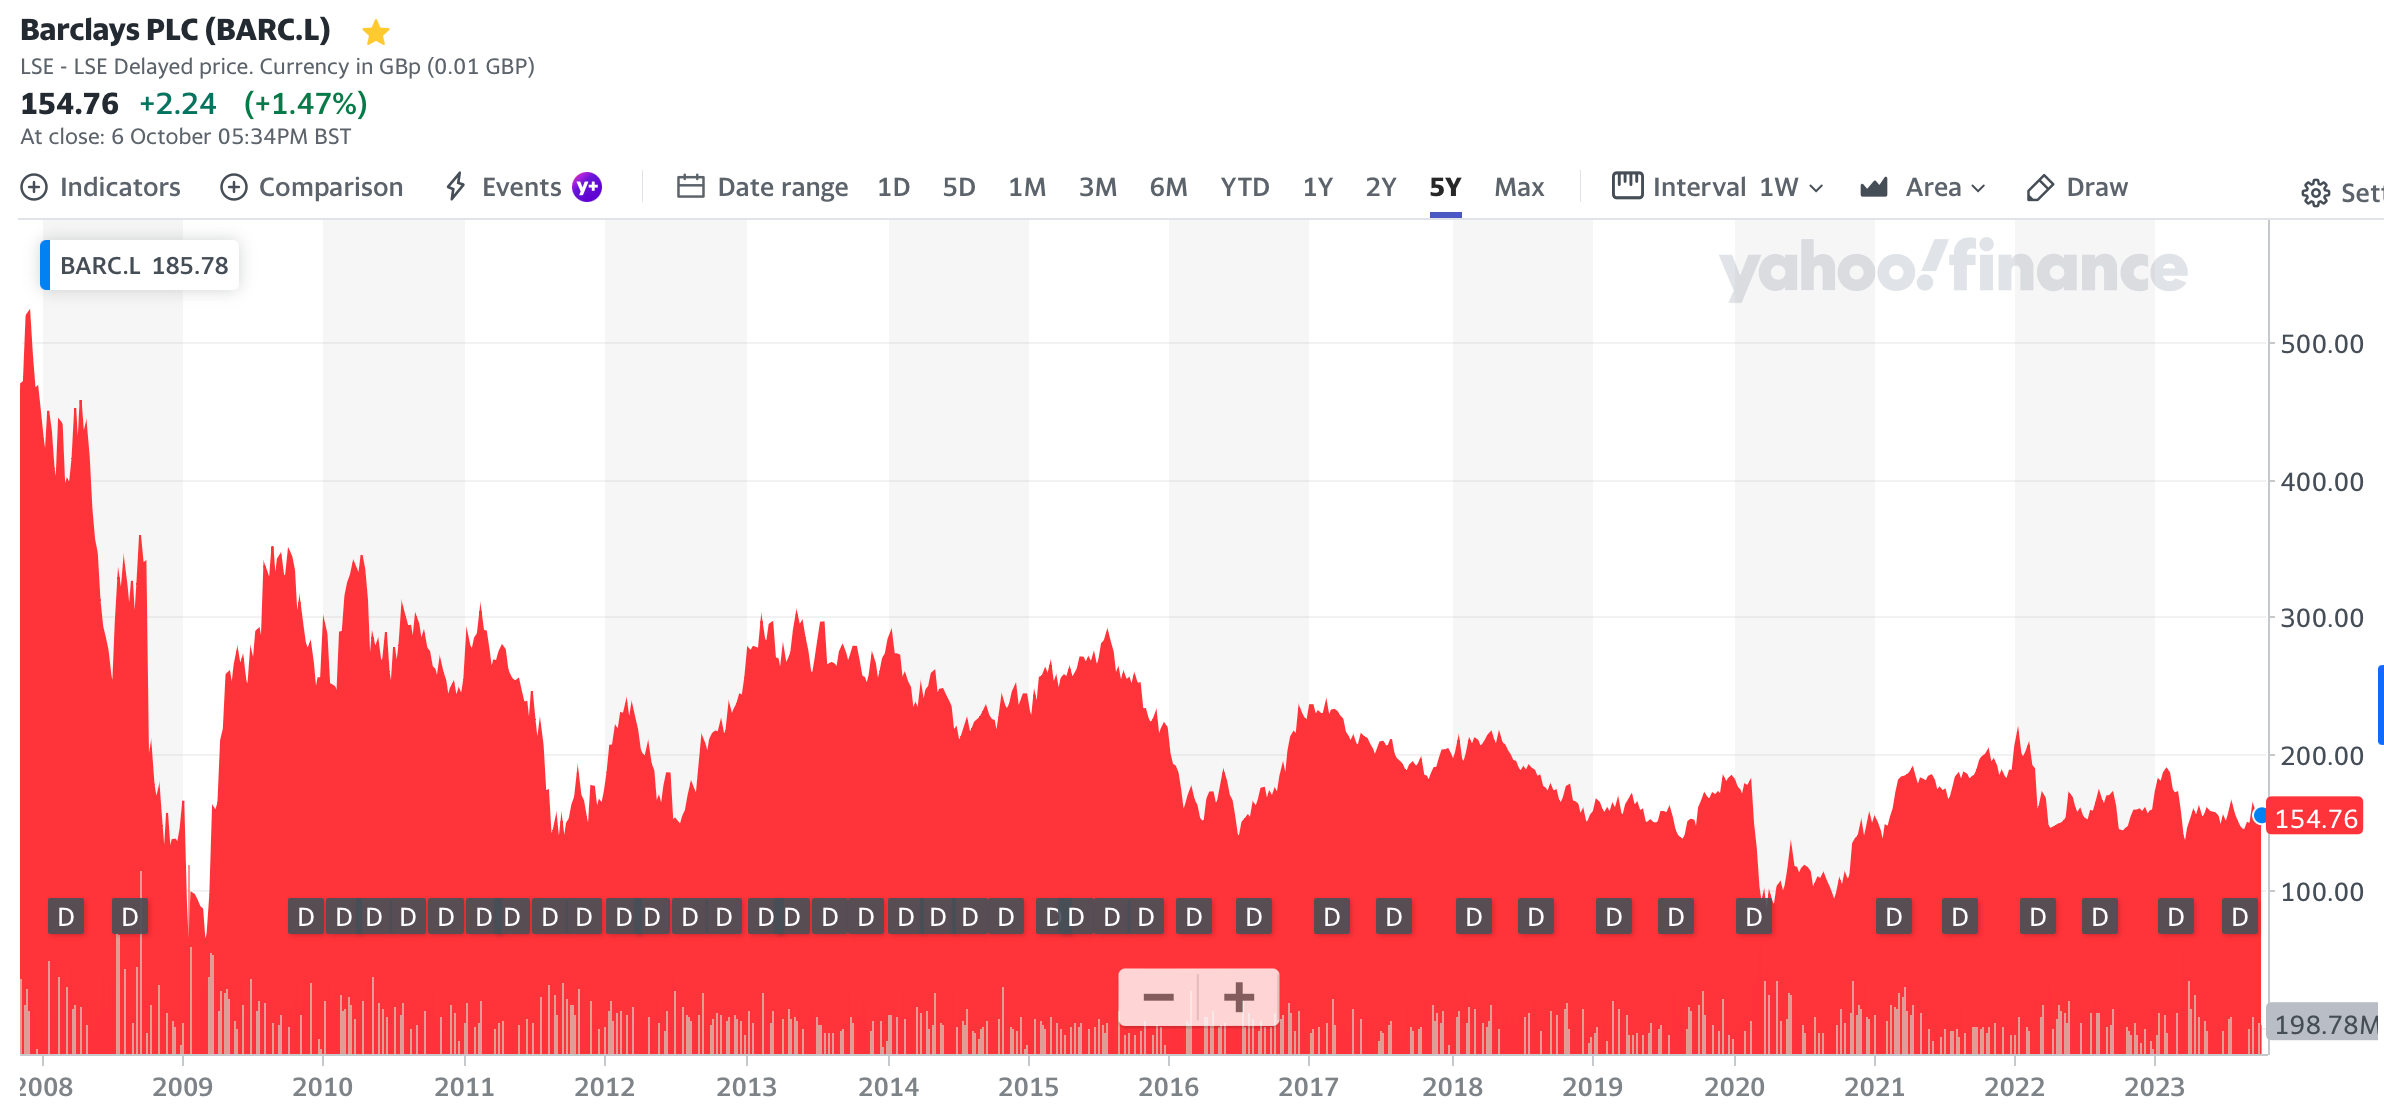Click the Barclays PLC (BARC.L) title
The width and height of the screenshot is (2384, 1120).
175,30
